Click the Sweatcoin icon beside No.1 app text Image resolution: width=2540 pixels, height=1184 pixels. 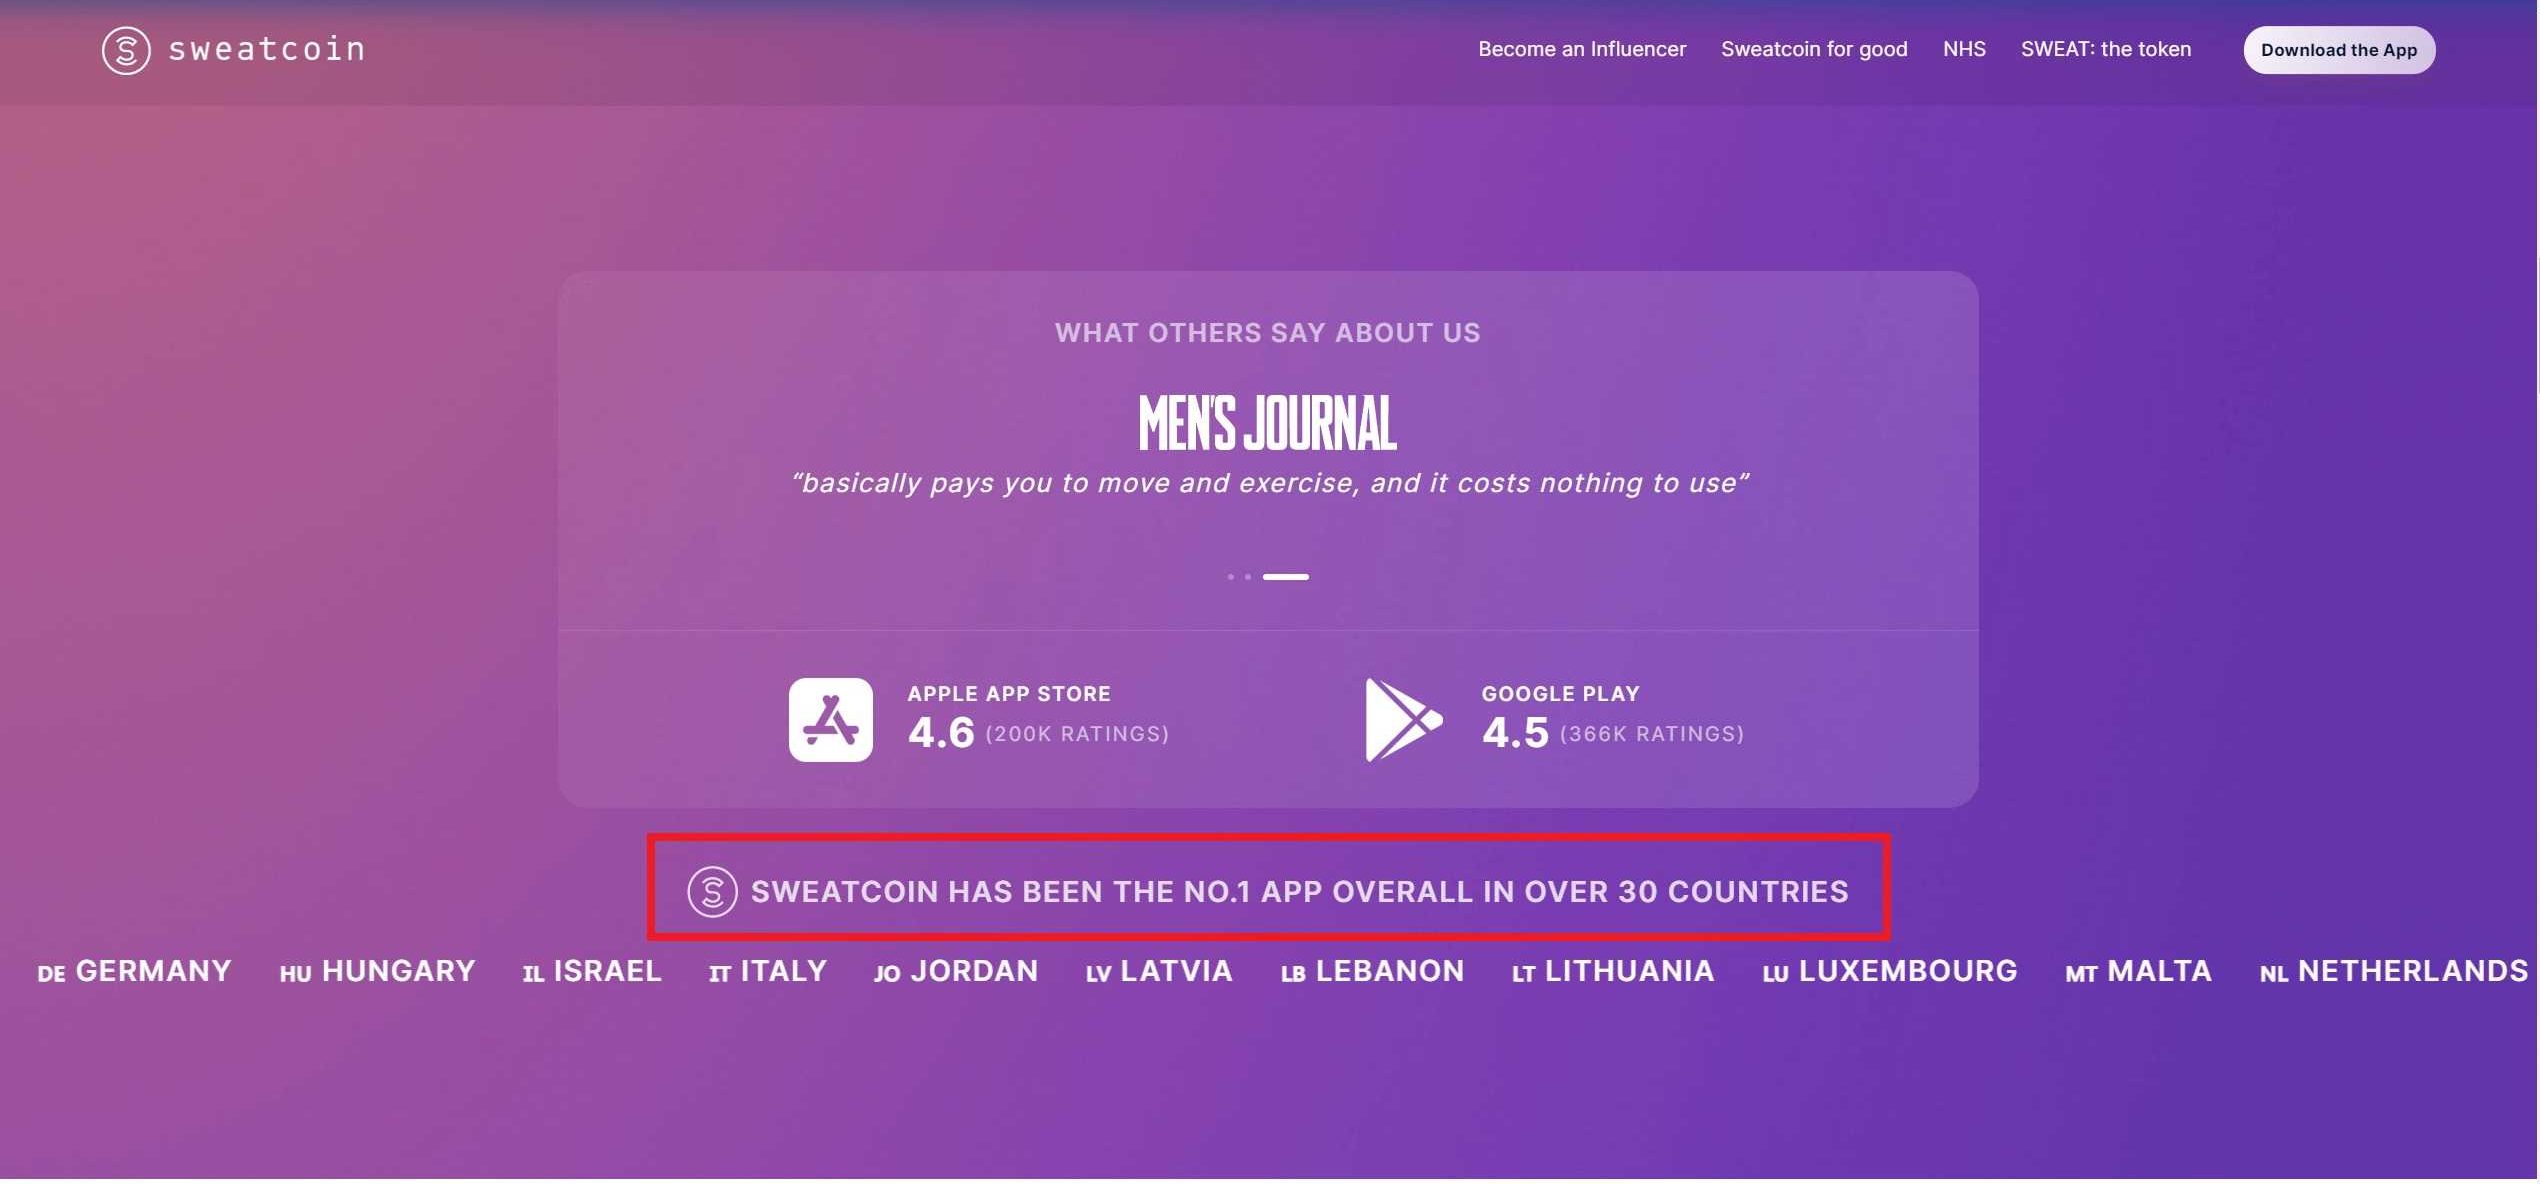tap(712, 892)
